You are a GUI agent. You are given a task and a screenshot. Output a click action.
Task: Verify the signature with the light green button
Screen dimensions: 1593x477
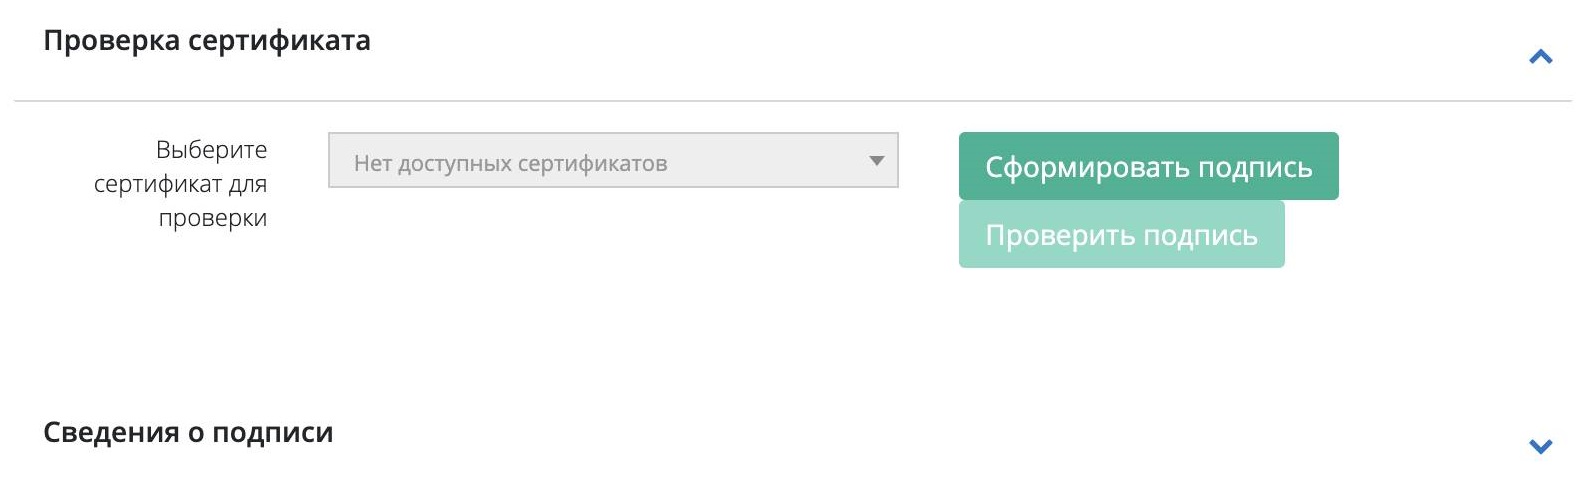1121,234
